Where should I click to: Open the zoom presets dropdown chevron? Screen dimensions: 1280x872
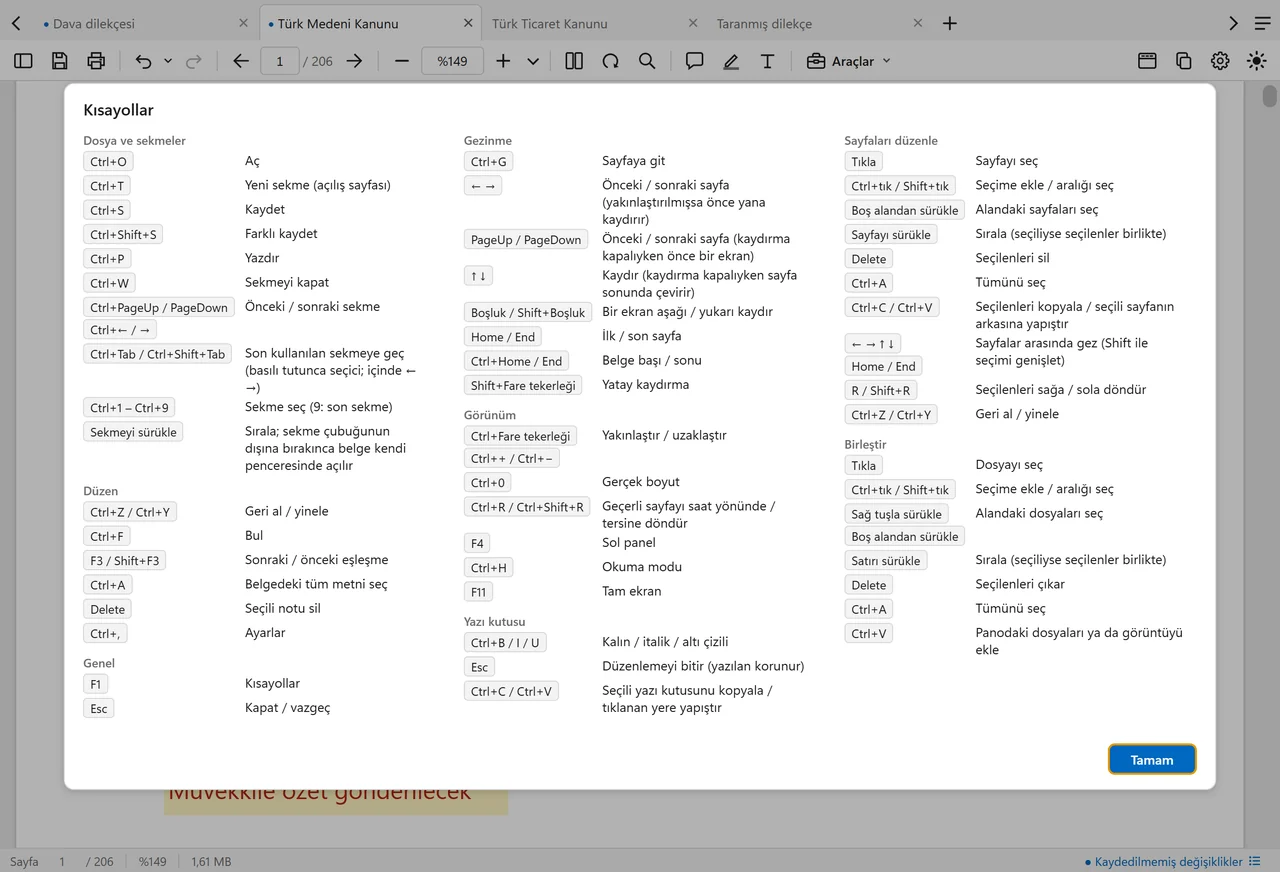pos(533,61)
